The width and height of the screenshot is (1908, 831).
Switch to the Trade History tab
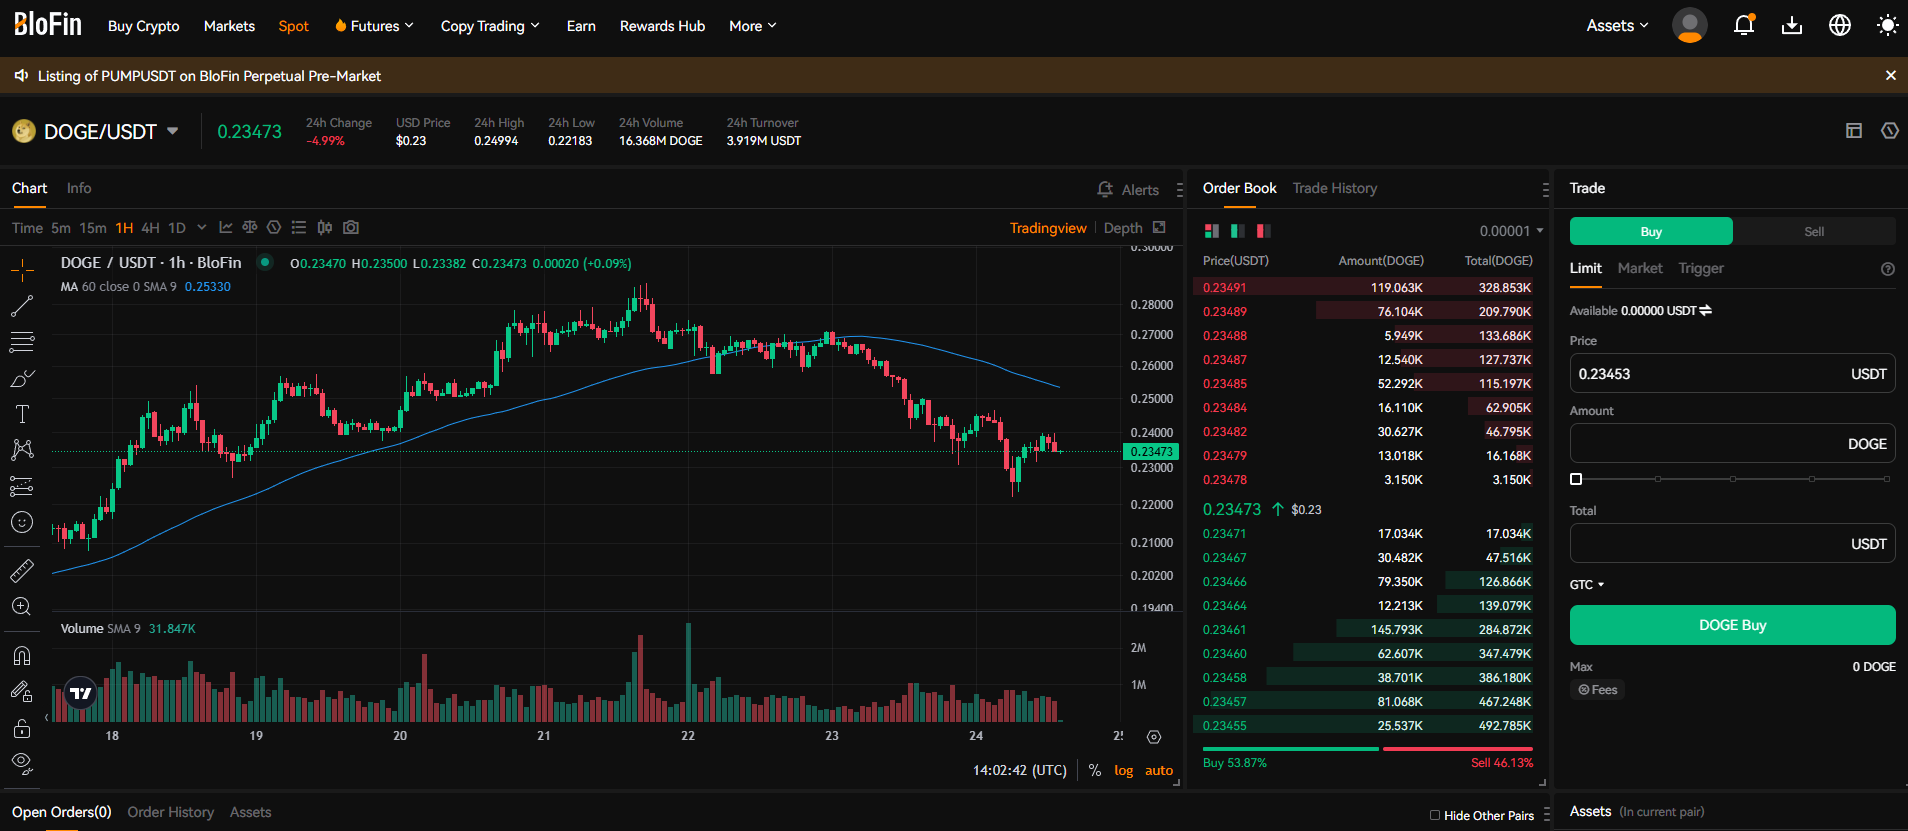(1334, 188)
